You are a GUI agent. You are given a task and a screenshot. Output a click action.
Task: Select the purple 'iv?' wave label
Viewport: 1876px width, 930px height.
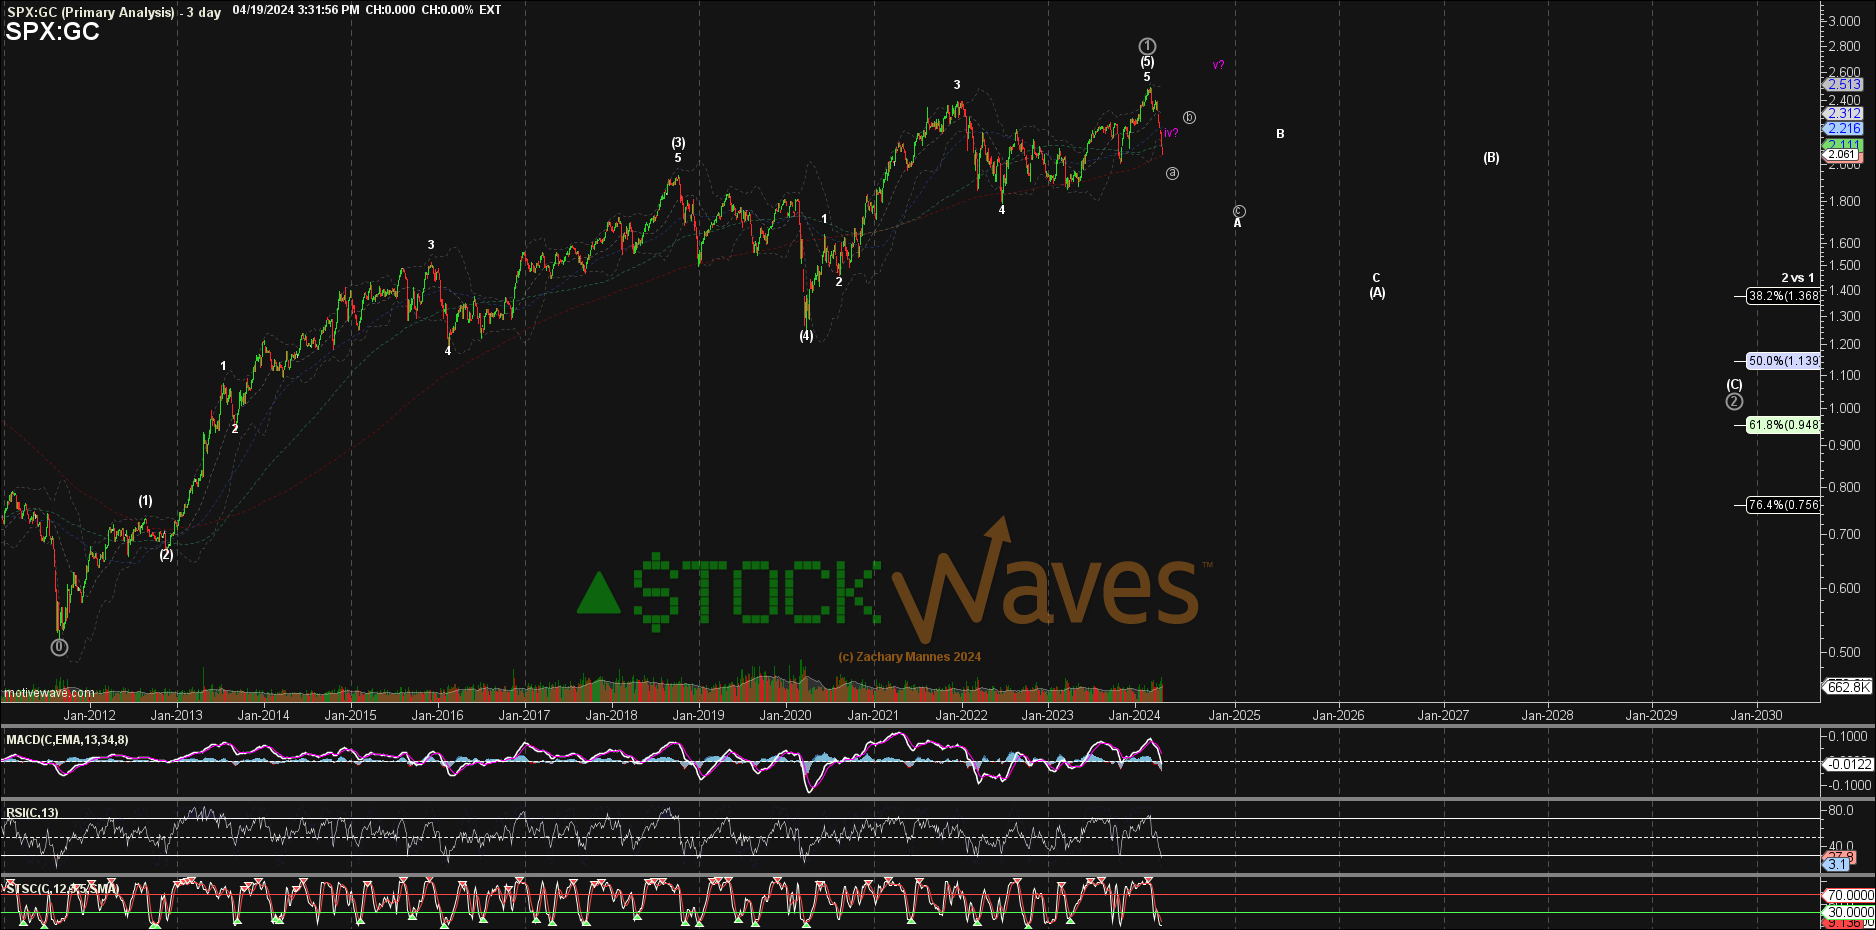(1170, 132)
